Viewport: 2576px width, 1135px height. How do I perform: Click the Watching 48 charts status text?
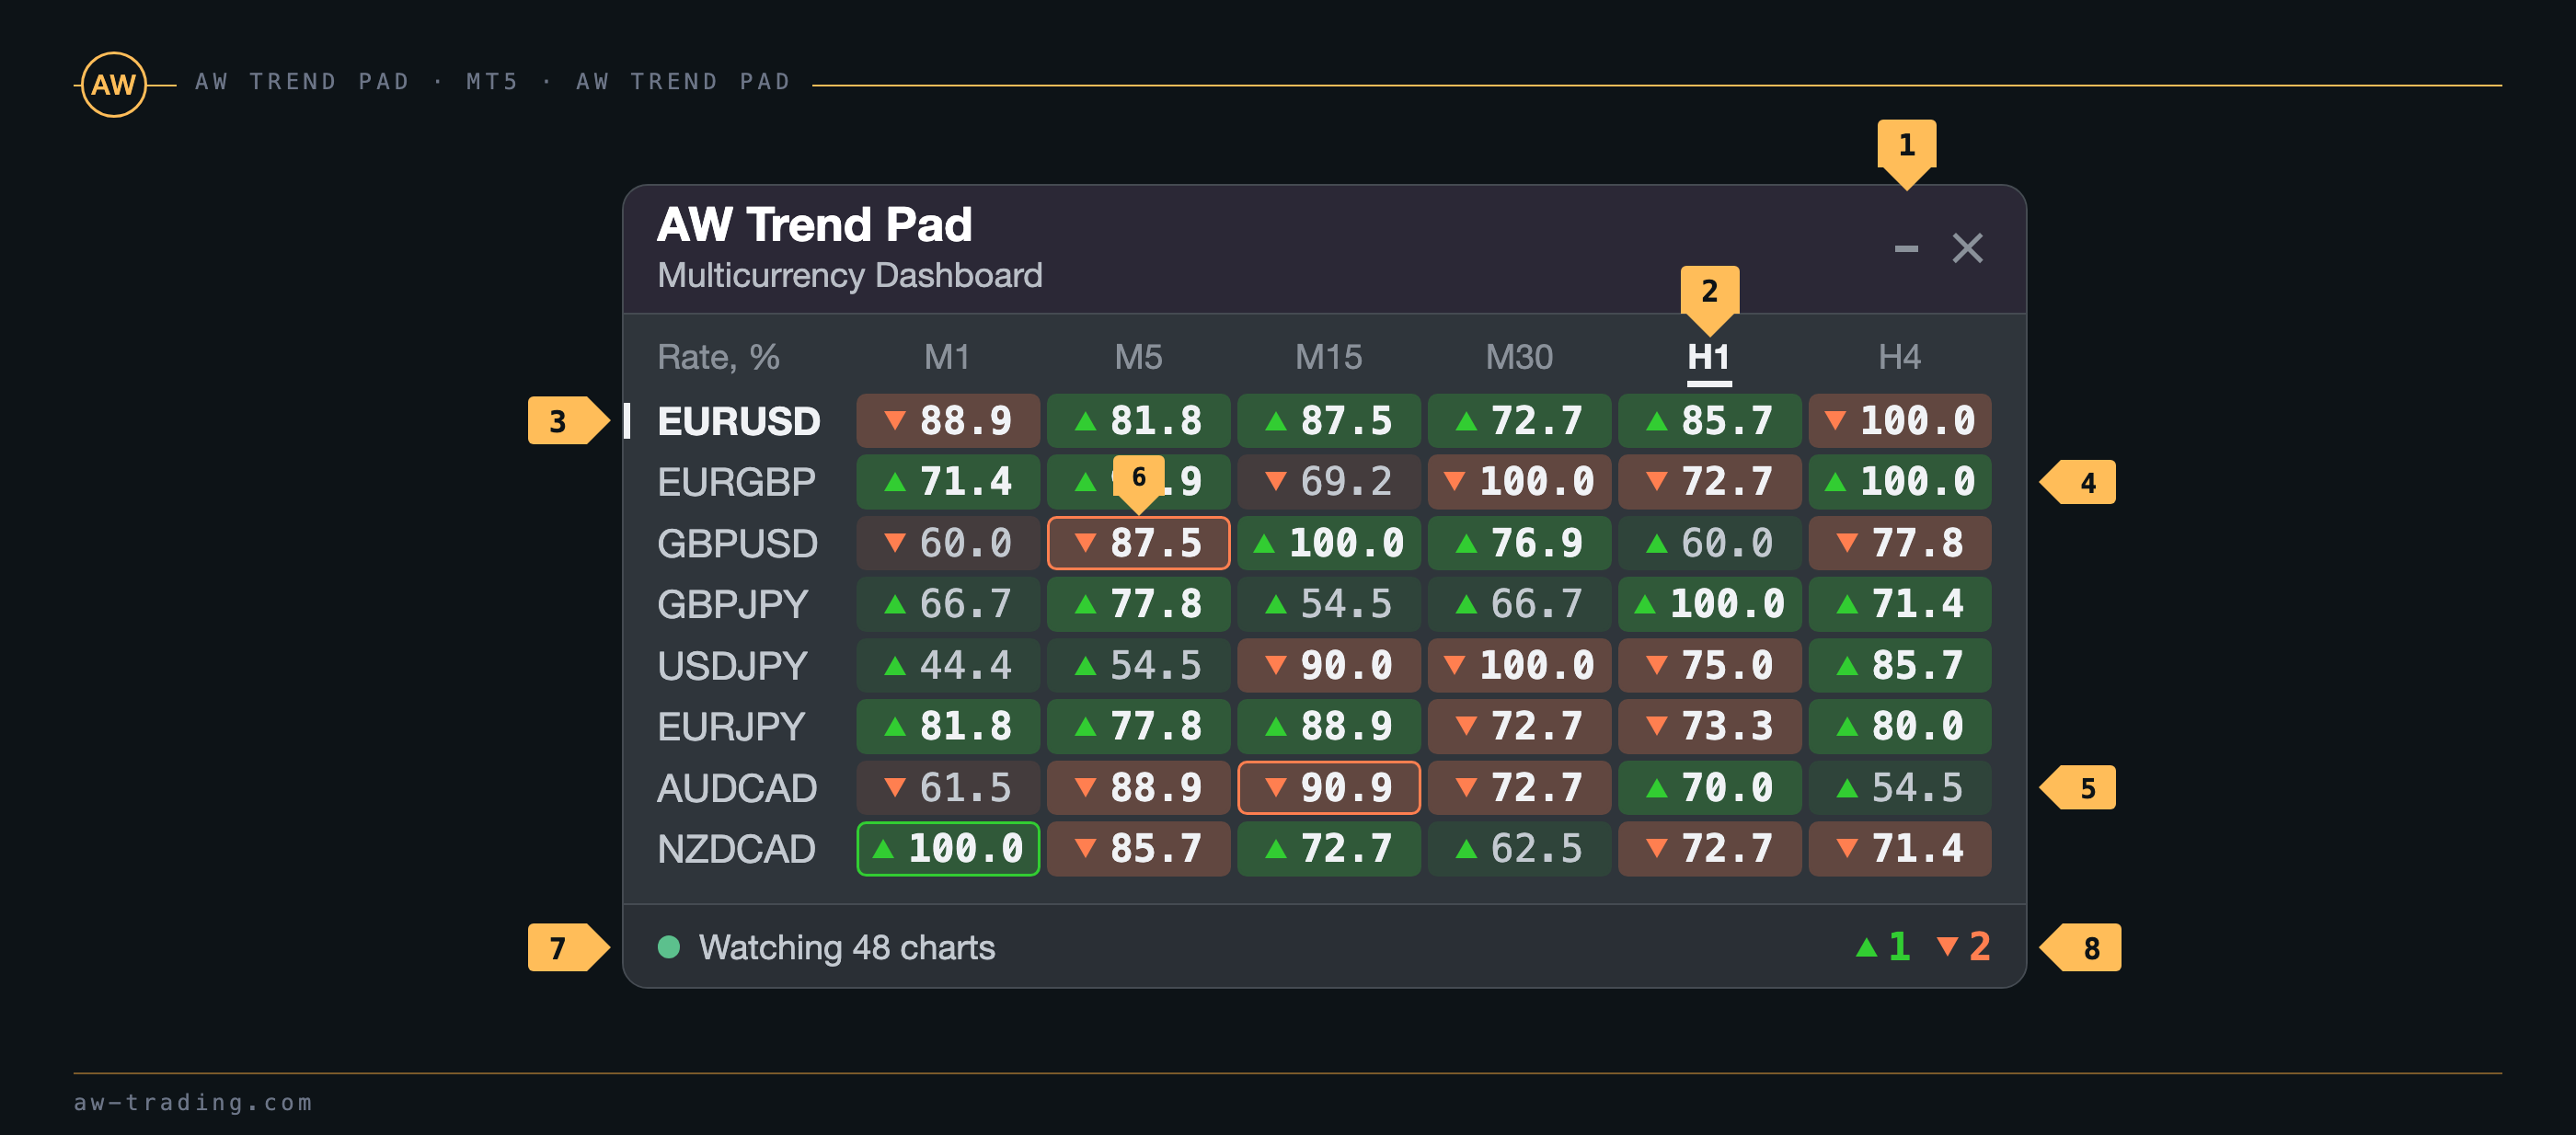point(846,947)
